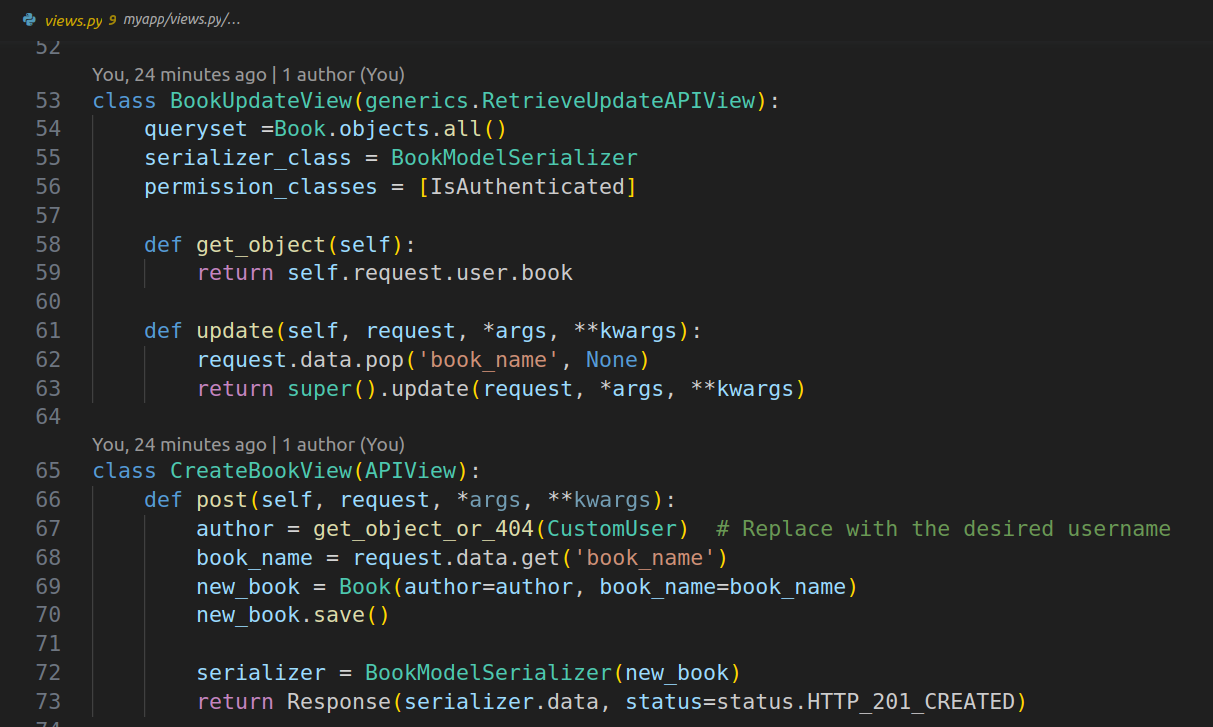The width and height of the screenshot is (1213, 727).
Task: Open the CodeLens authorship above CreateBookView
Action: coord(248,444)
